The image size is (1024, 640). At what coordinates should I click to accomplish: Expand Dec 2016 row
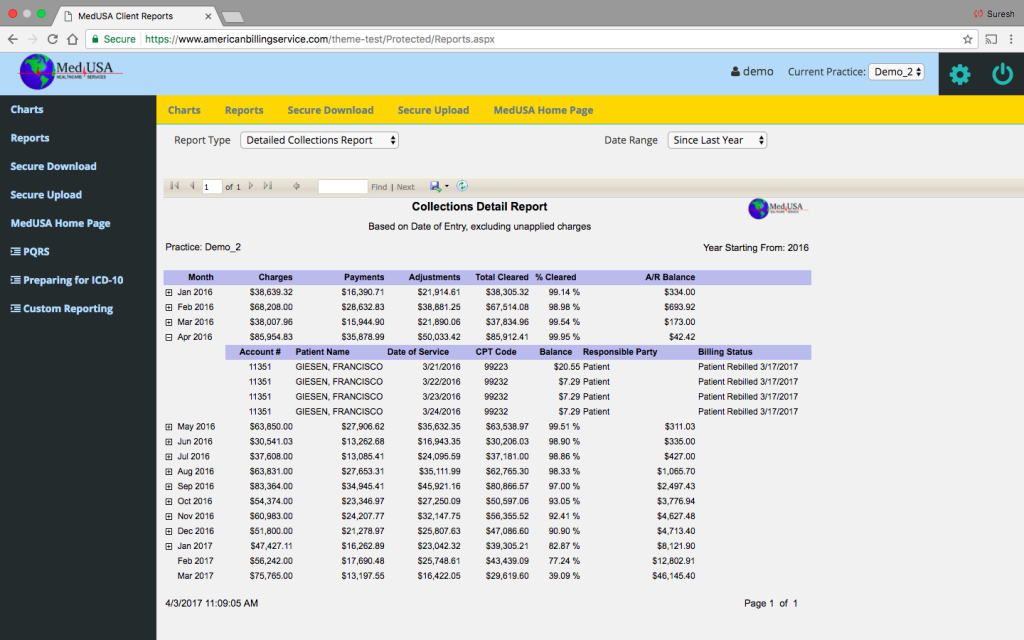click(168, 532)
